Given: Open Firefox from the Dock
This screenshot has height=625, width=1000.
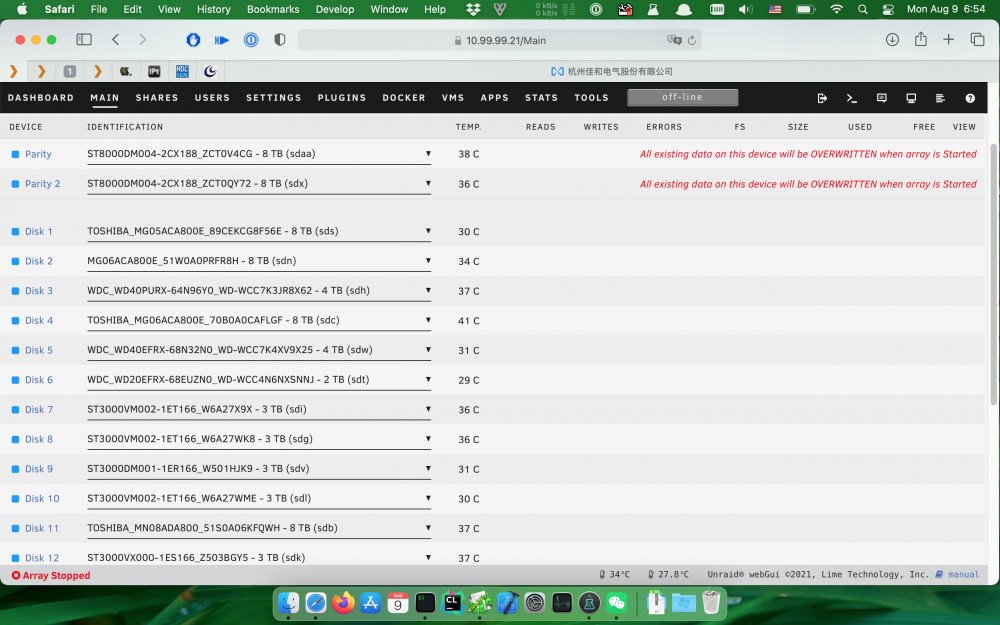Looking at the screenshot, I should click(343, 602).
